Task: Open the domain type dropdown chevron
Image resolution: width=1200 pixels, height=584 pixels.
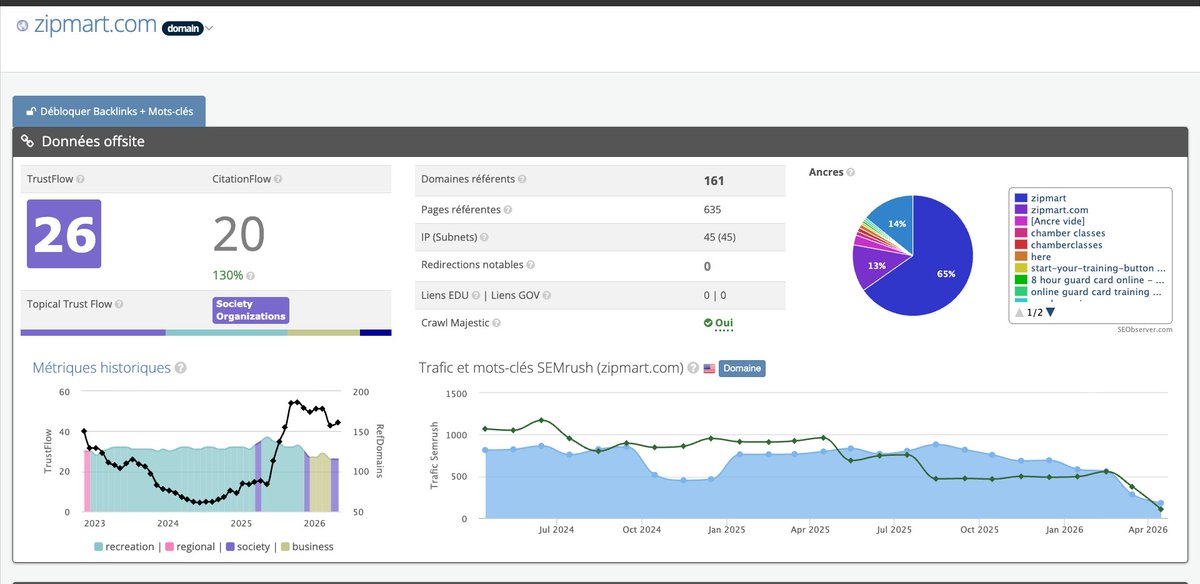Action: (209, 28)
